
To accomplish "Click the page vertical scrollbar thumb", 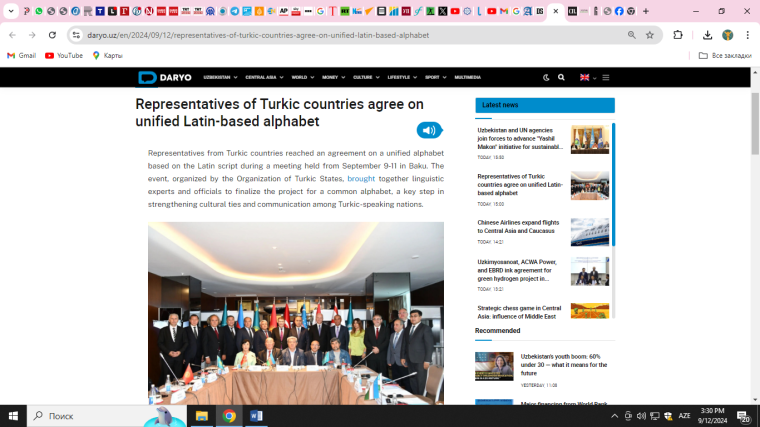I will pyautogui.click(x=755, y=124).
